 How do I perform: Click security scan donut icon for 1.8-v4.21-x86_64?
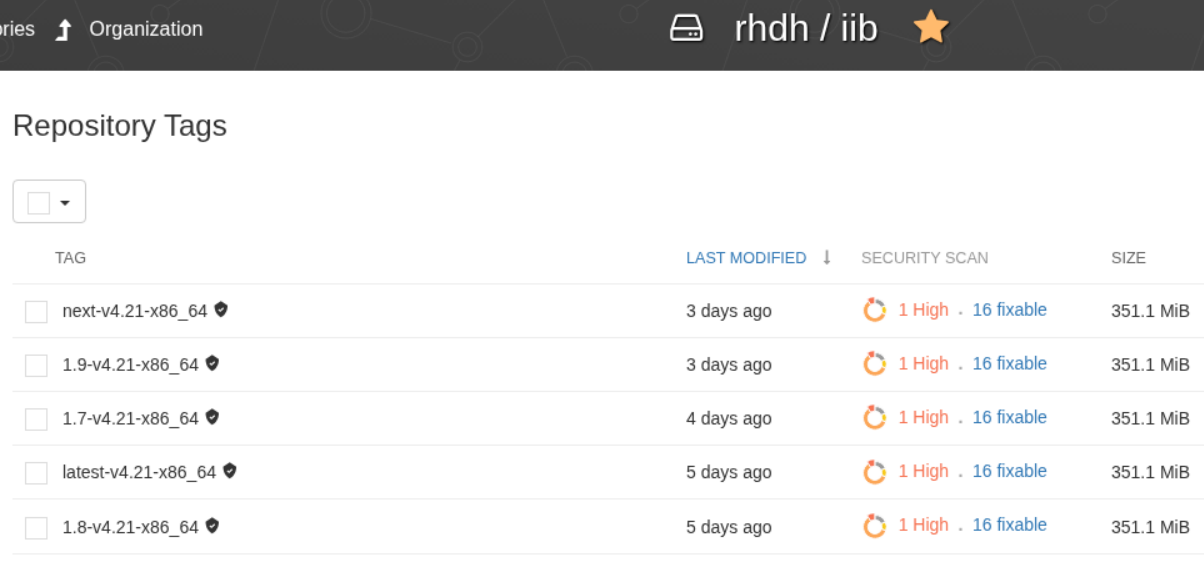pos(875,526)
